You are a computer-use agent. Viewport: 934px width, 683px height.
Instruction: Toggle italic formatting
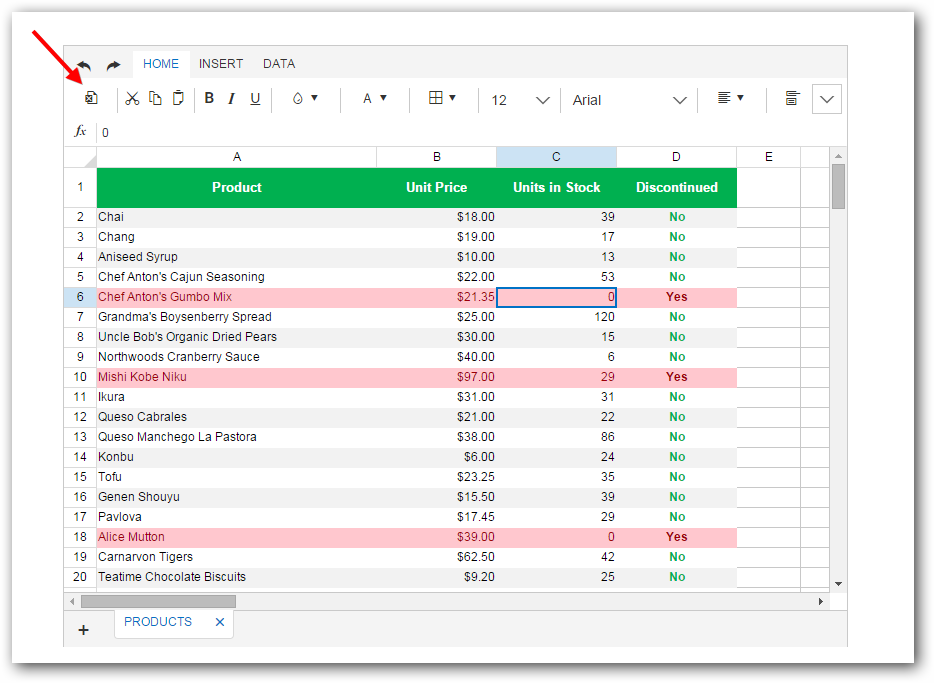(231, 98)
